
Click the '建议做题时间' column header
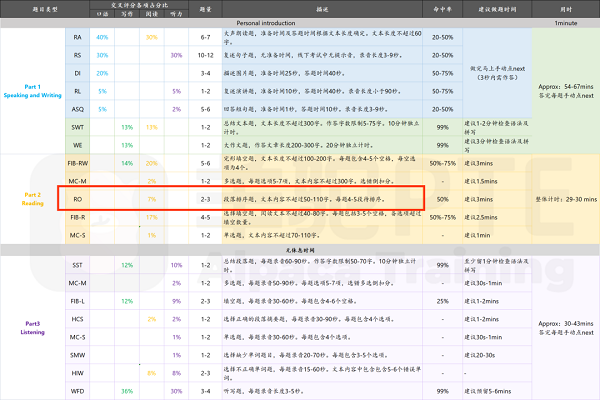497,9
